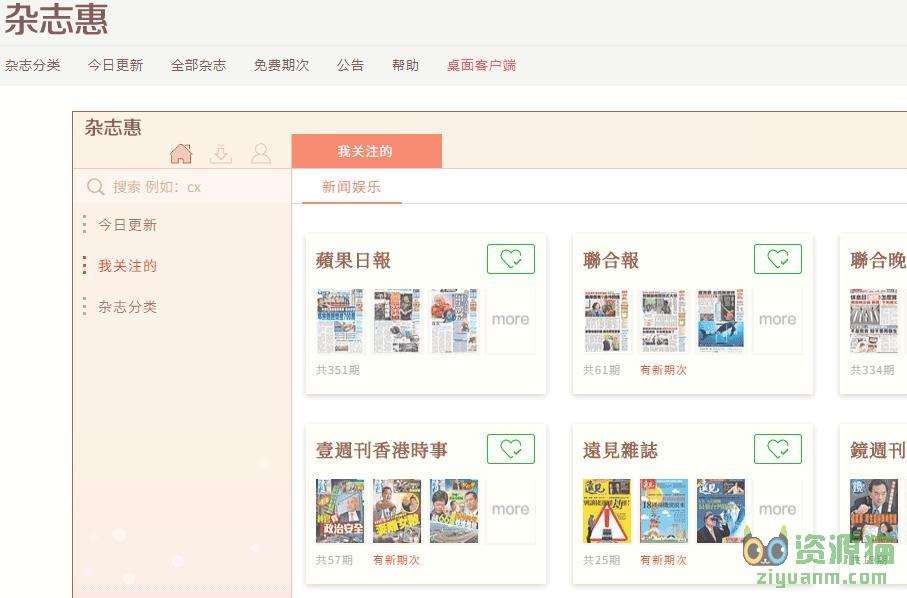Open 免费期次 menu item
The width and height of the screenshot is (907, 598).
coord(282,65)
